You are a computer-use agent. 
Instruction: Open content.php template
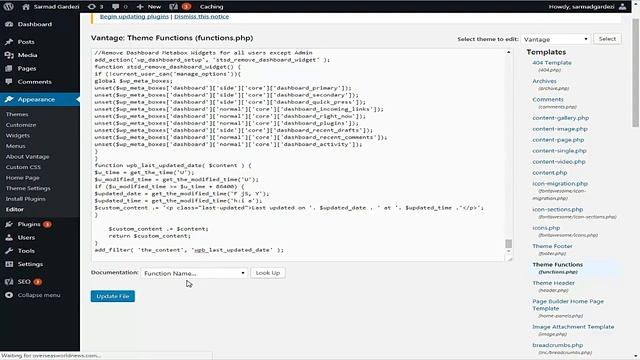tap(550, 173)
